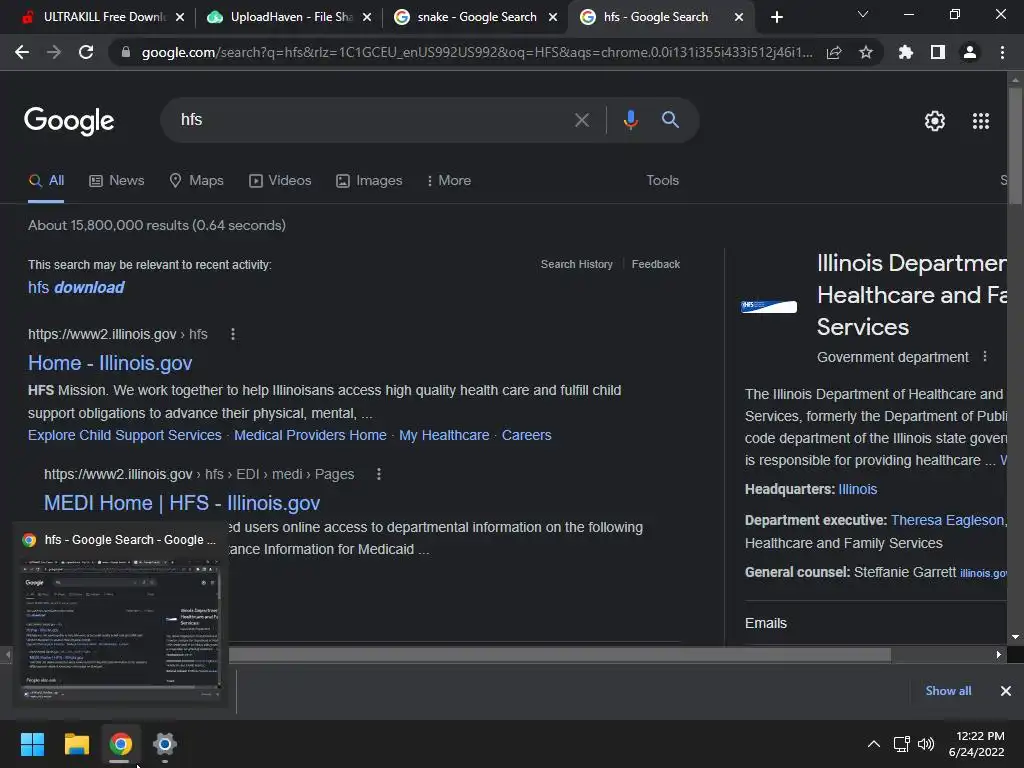Share this page icon in address bar
This screenshot has height=768, width=1024.
(x=834, y=52)
